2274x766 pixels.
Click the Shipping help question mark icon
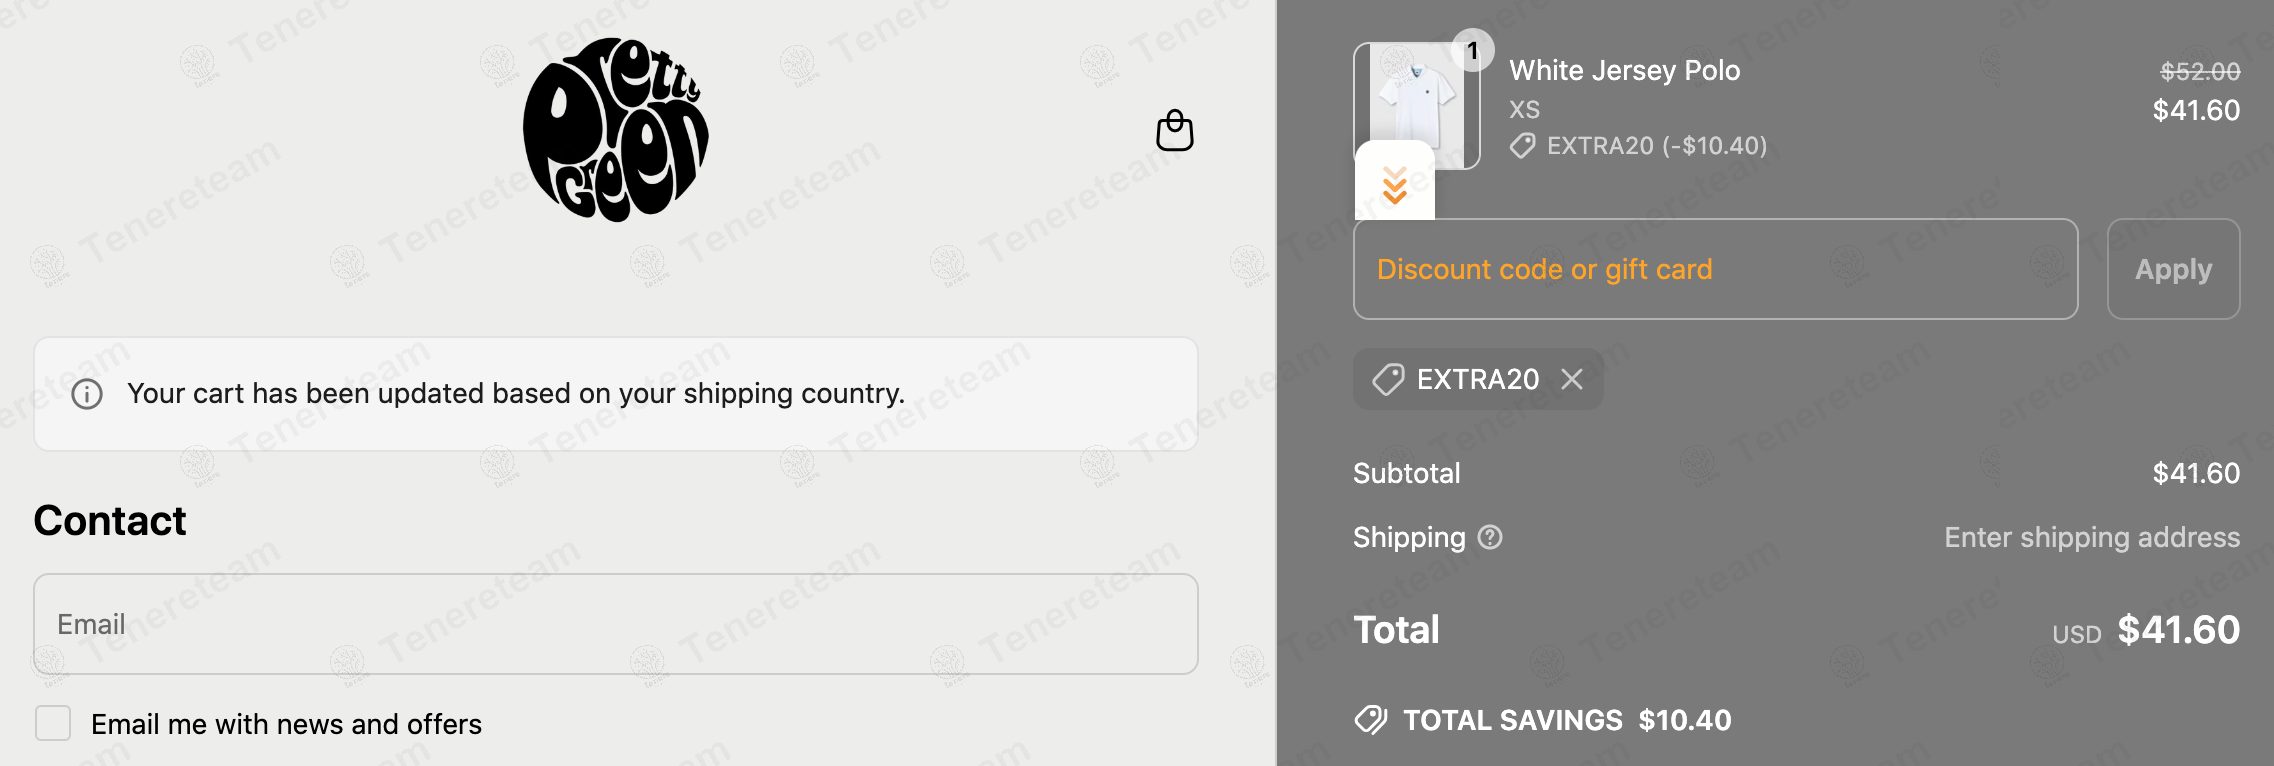(x=1490, y=538)
